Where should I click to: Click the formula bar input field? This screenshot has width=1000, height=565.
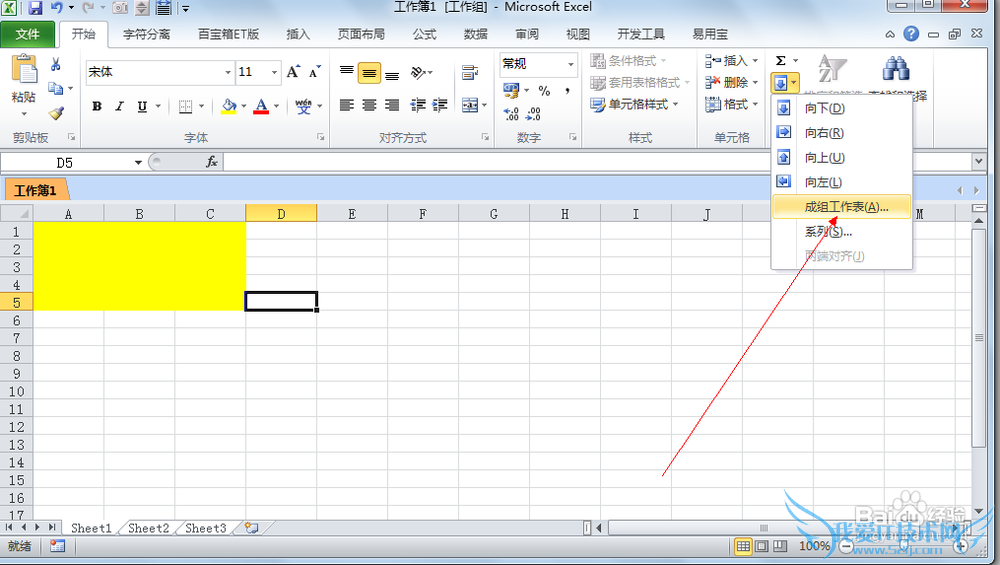(x=497, y=162)
